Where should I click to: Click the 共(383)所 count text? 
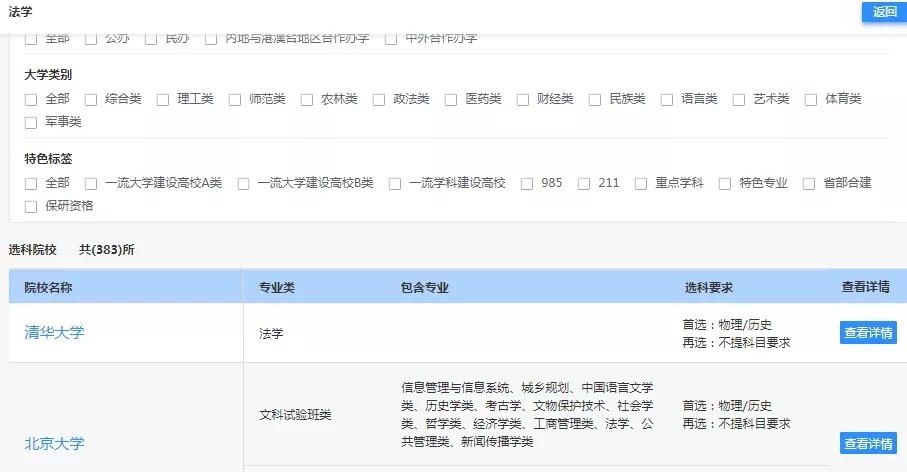pyautogui.click(x=106, y=250)
